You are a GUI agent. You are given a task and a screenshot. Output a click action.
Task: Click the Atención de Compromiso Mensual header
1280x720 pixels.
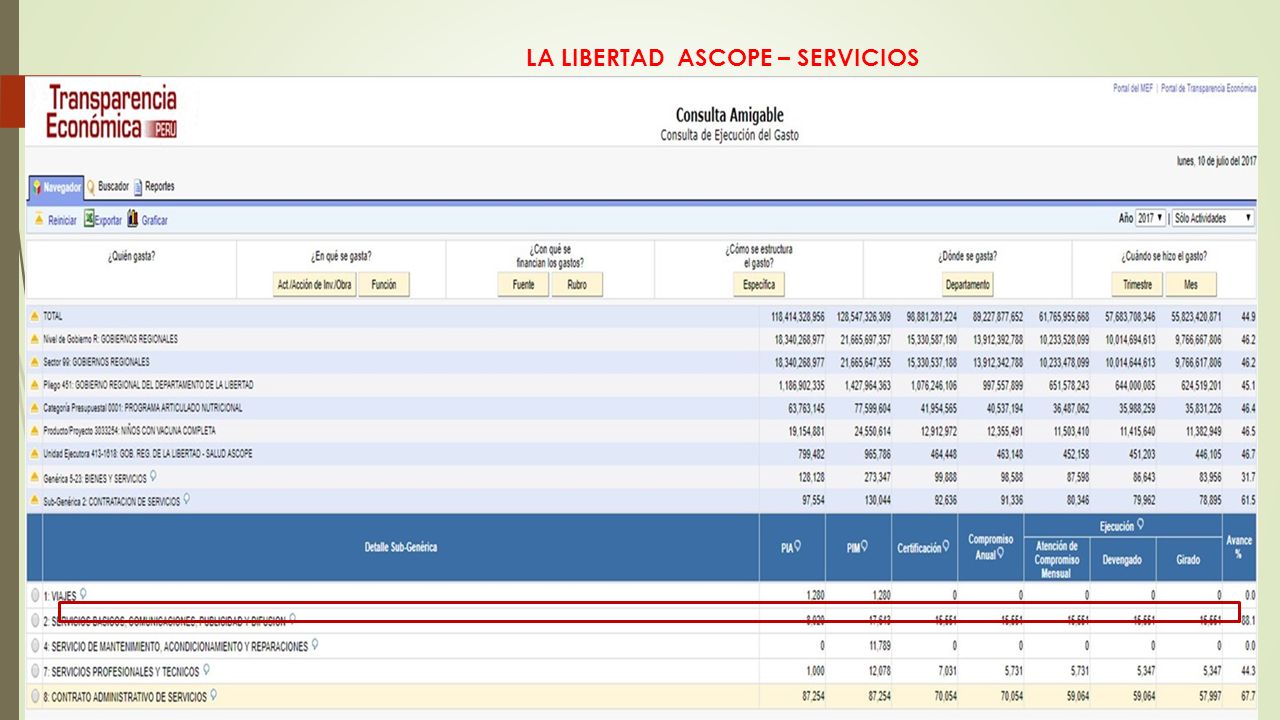point(1056,560)
